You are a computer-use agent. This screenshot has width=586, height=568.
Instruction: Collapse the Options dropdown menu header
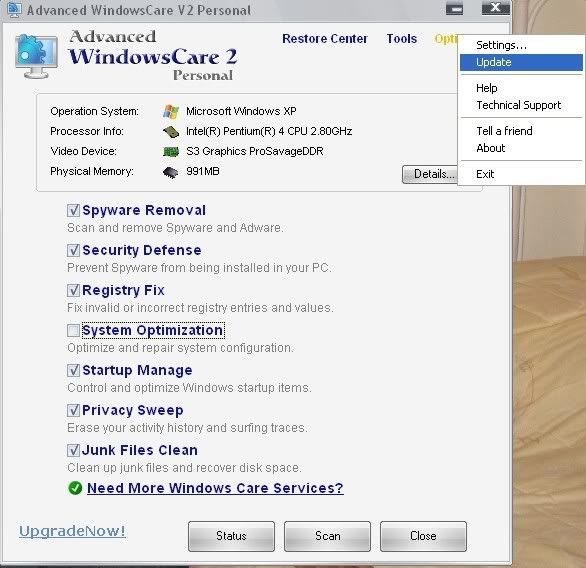pos(446,39)
